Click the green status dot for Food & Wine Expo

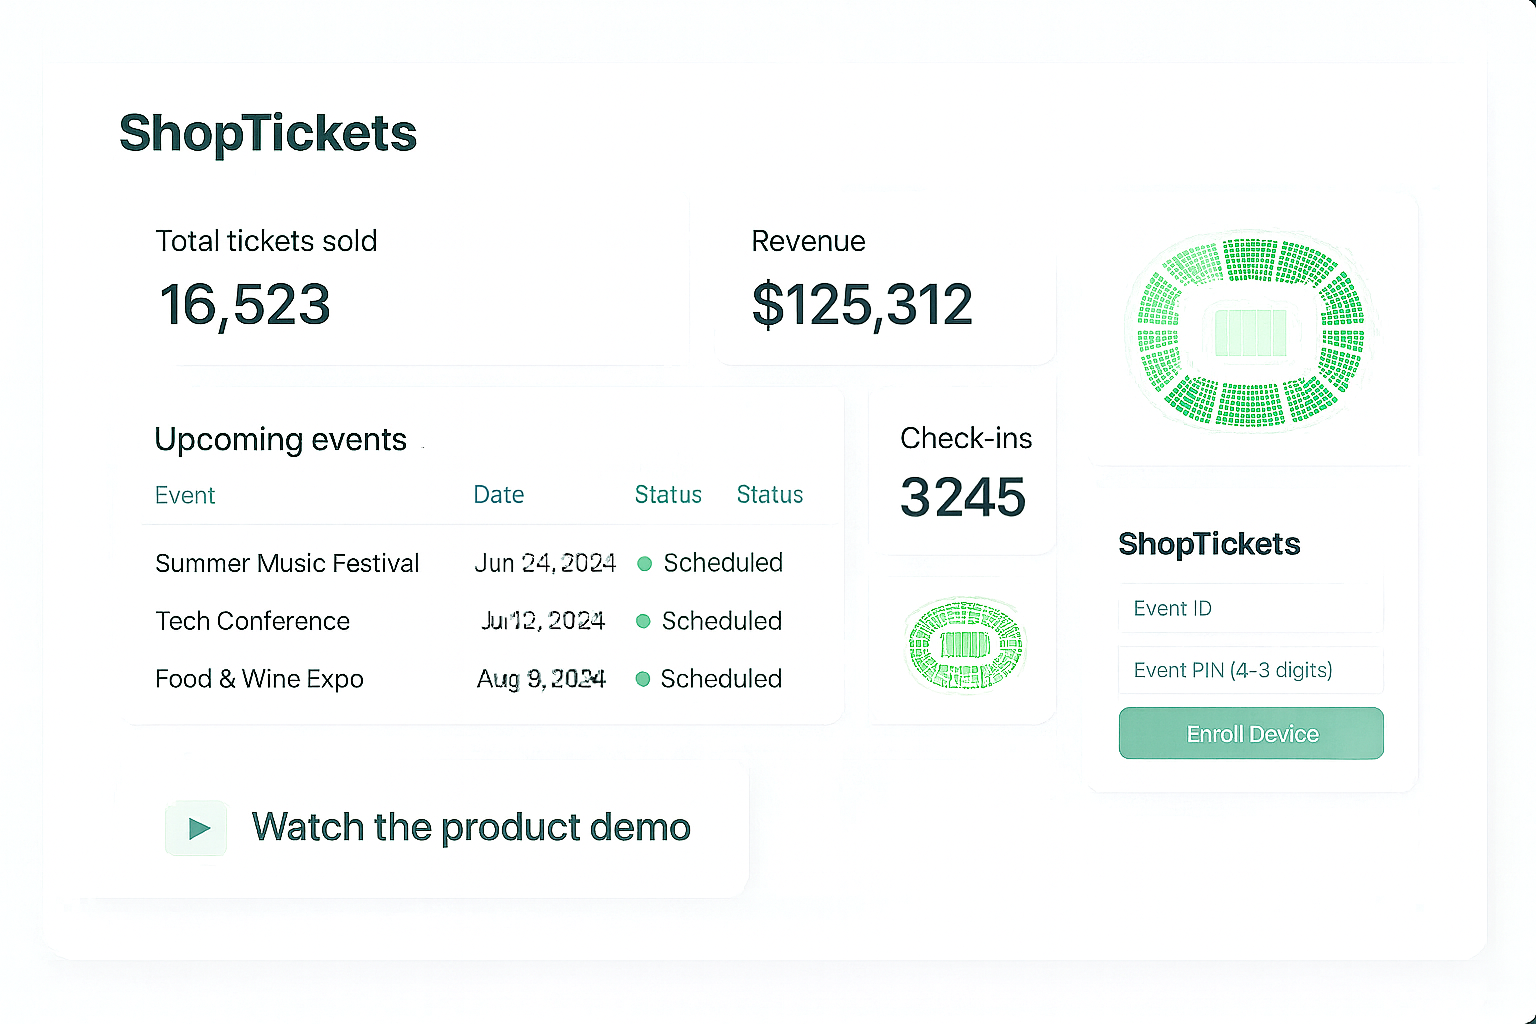click(x=644, y=679)
